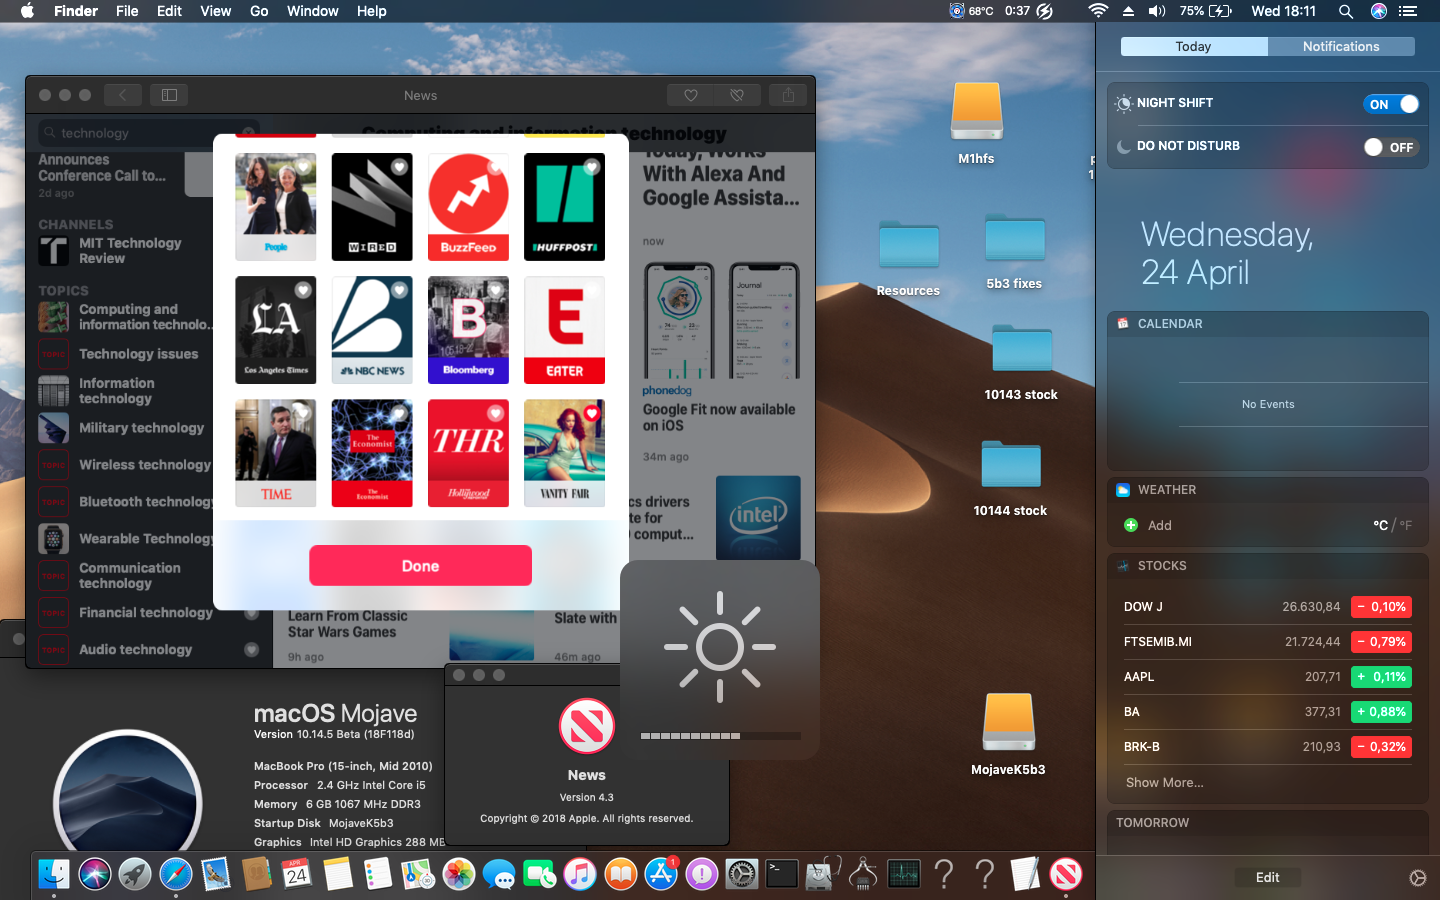Open System Preferences from the Dock
The height and width of the screenshot is (900, 1440).
pos(742,874)
